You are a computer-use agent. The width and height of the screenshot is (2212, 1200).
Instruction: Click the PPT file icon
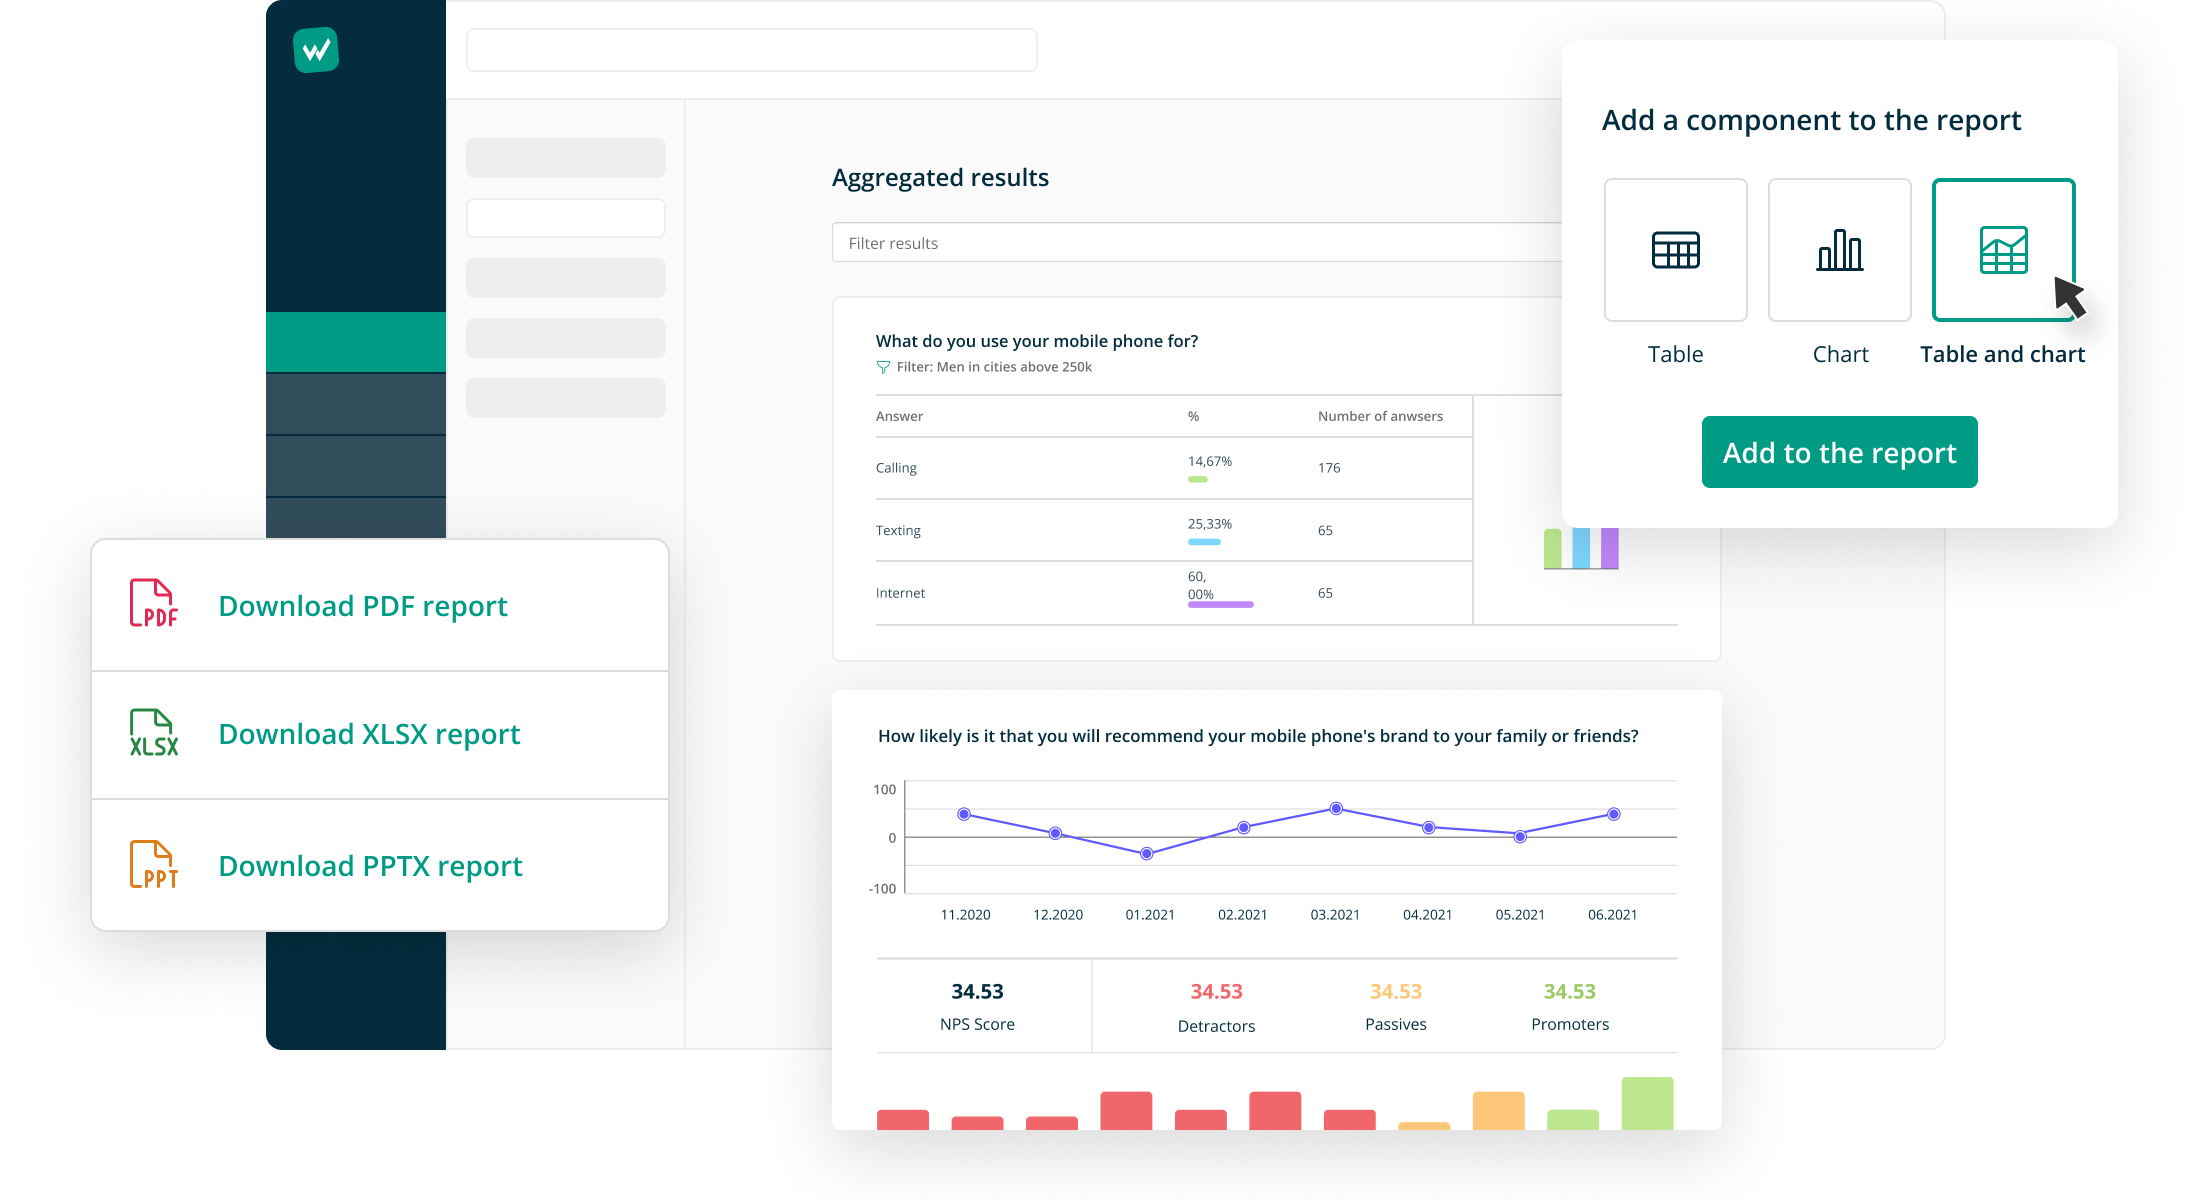[154, 865]
